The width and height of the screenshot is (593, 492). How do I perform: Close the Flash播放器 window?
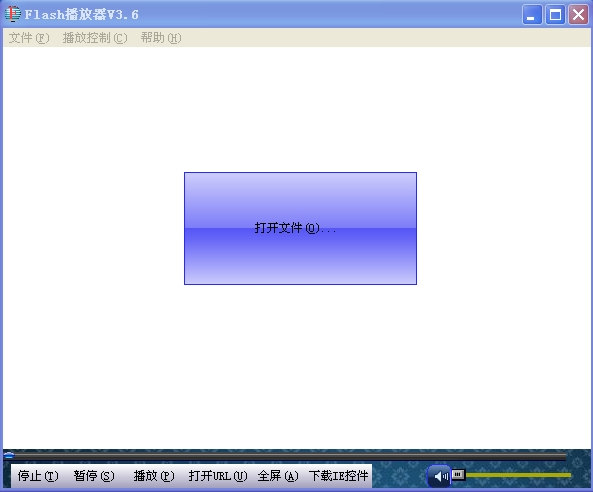(x=578, y=15)
